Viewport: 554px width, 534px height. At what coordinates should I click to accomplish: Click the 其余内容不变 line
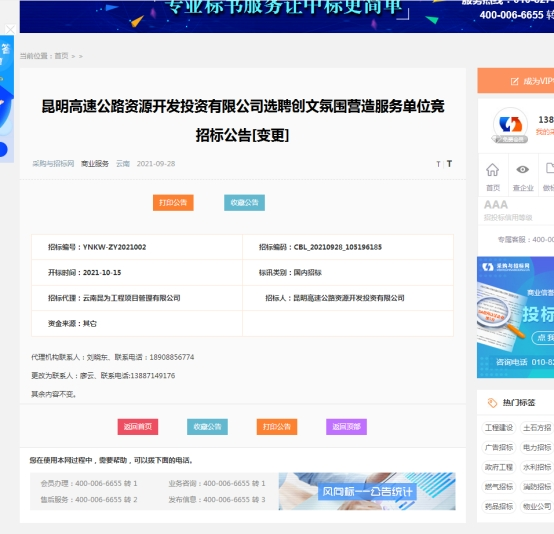coord(54,394)
